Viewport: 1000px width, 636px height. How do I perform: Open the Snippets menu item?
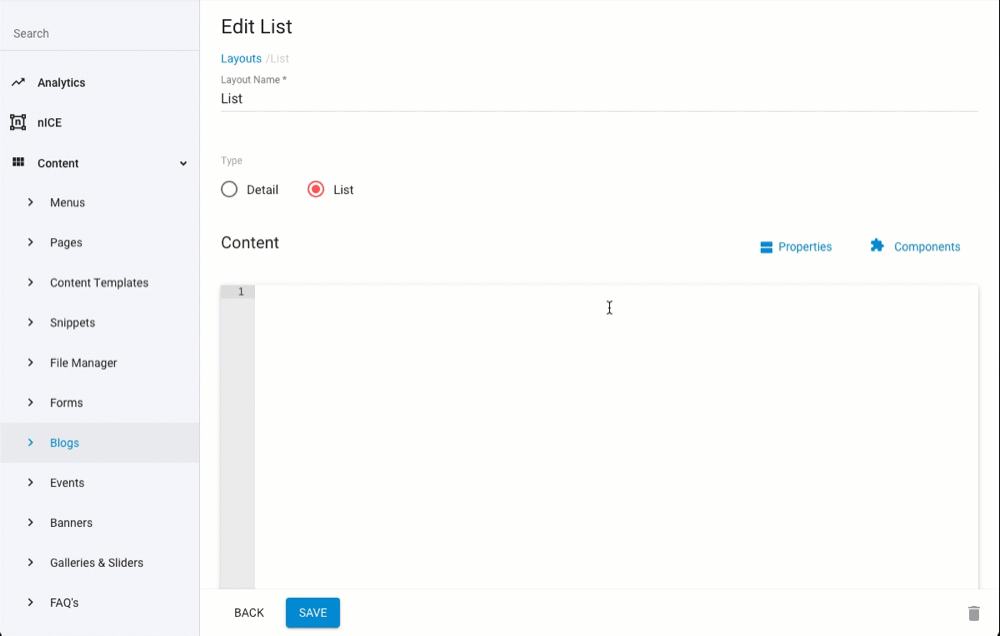point(73,323)
